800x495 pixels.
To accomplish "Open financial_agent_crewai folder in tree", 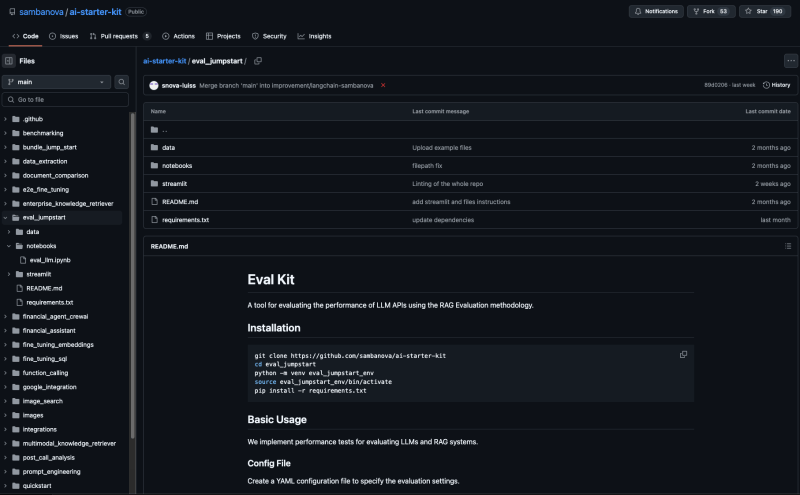I will tap(55, 316).
